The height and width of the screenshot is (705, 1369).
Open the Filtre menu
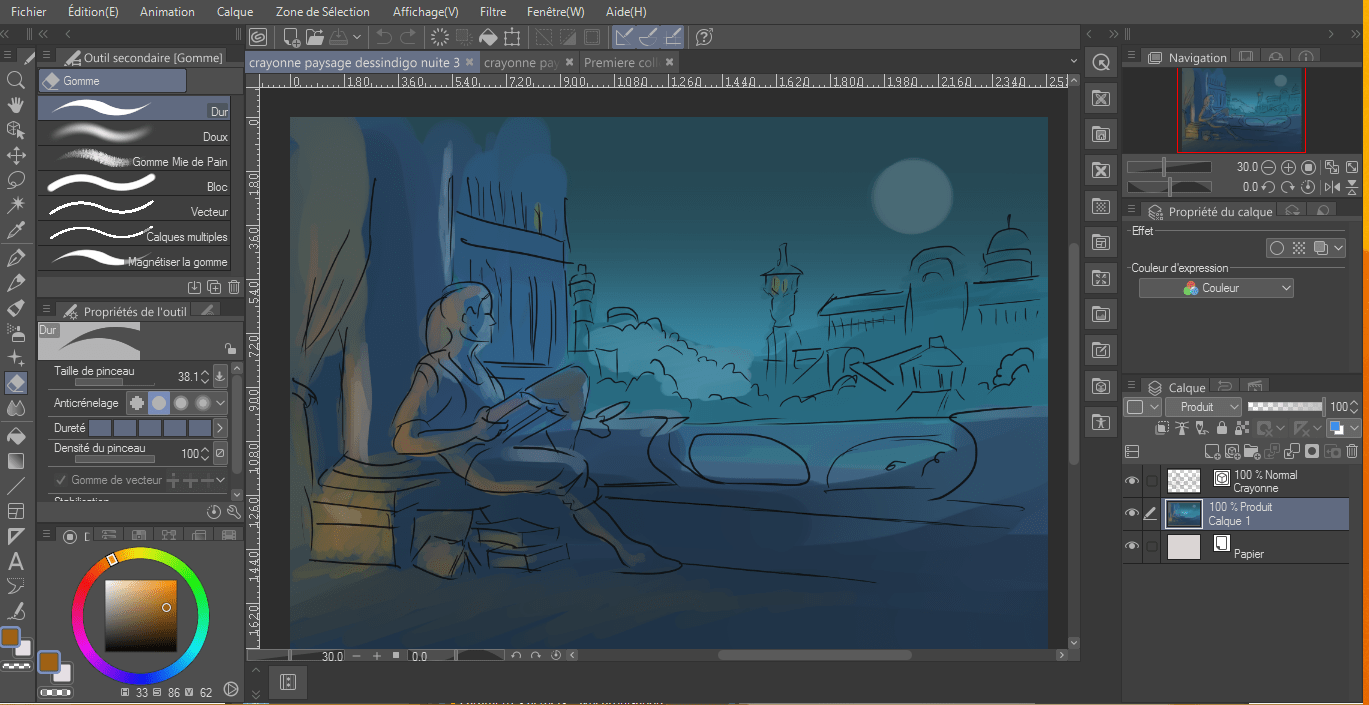click(492, 12)
